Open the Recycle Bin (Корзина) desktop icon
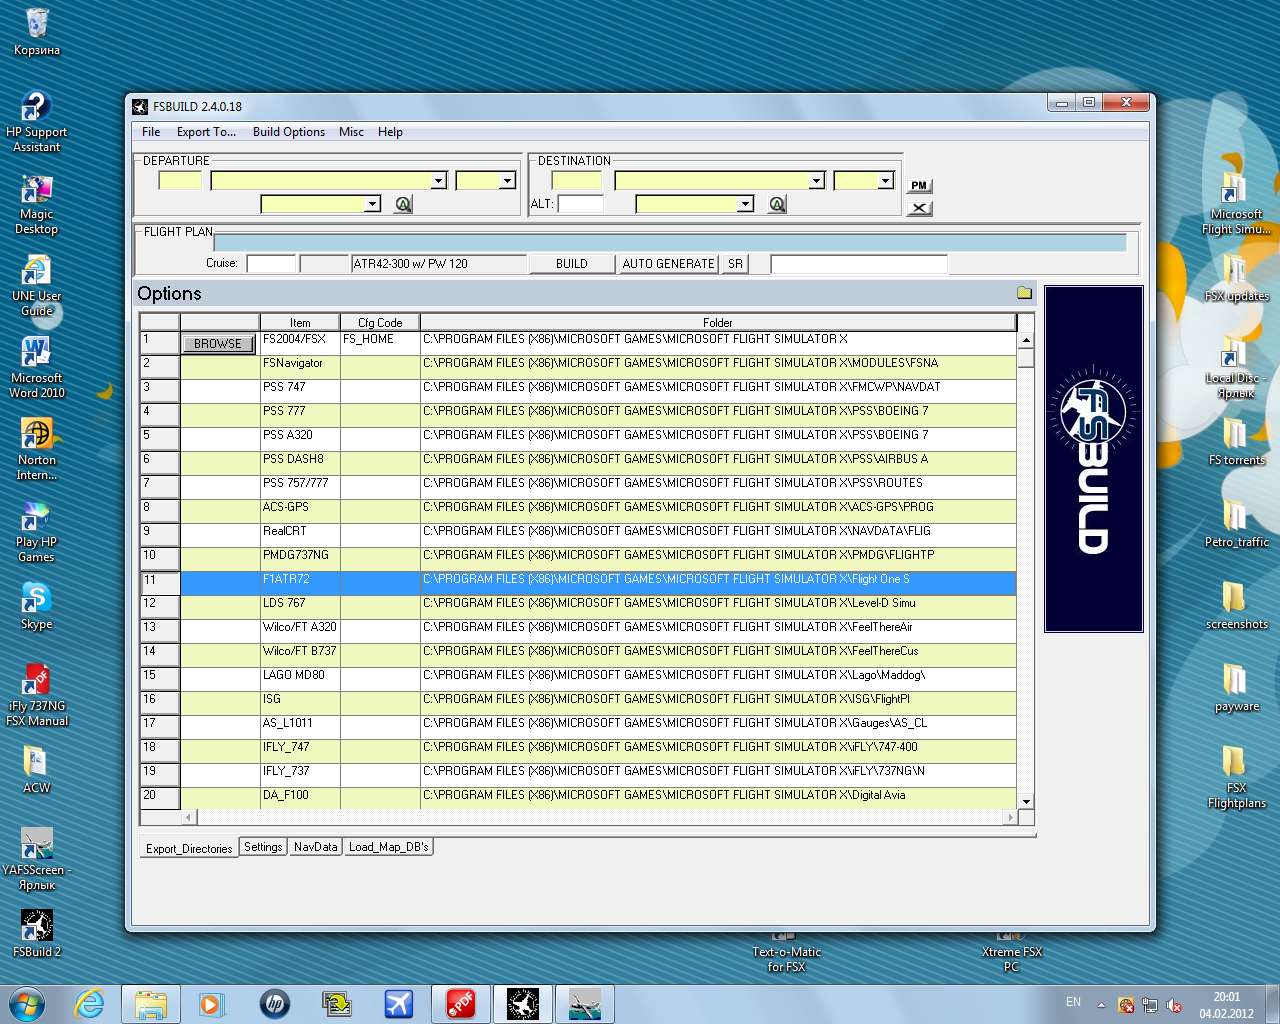This screenshot has height=1024, width=1280. (37, 32)
